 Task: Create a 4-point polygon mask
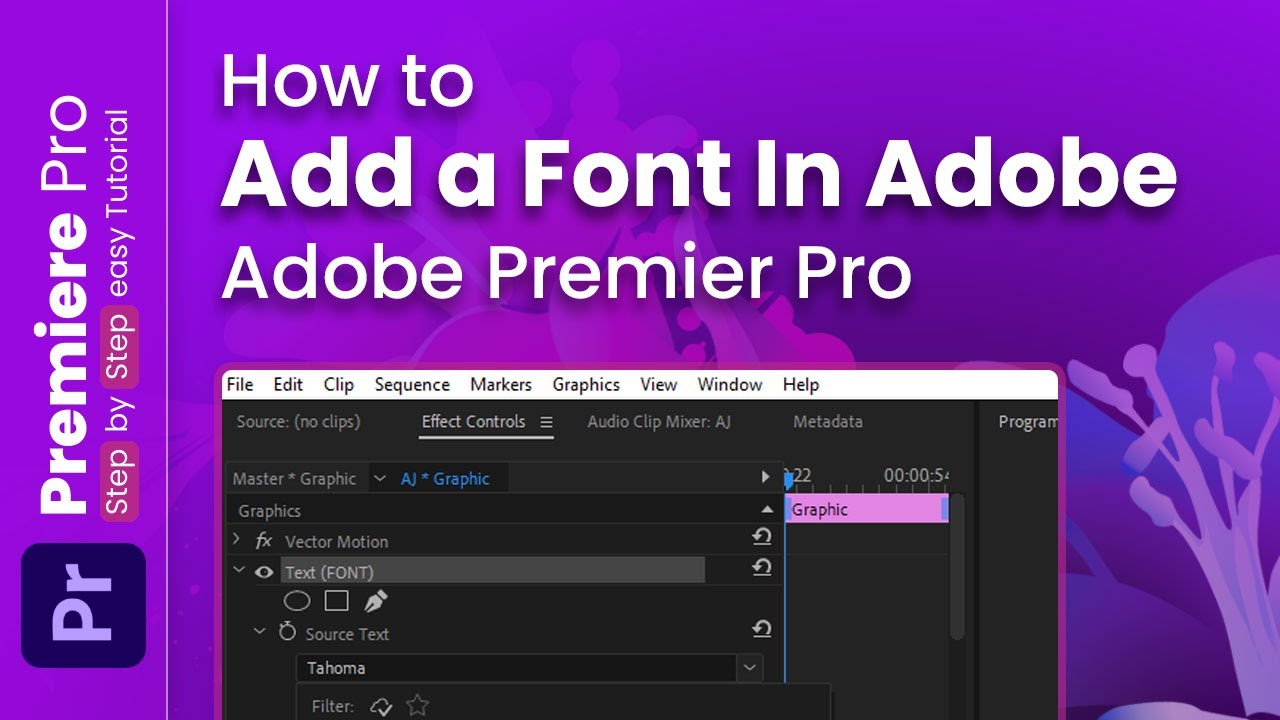tap(337, 602)
